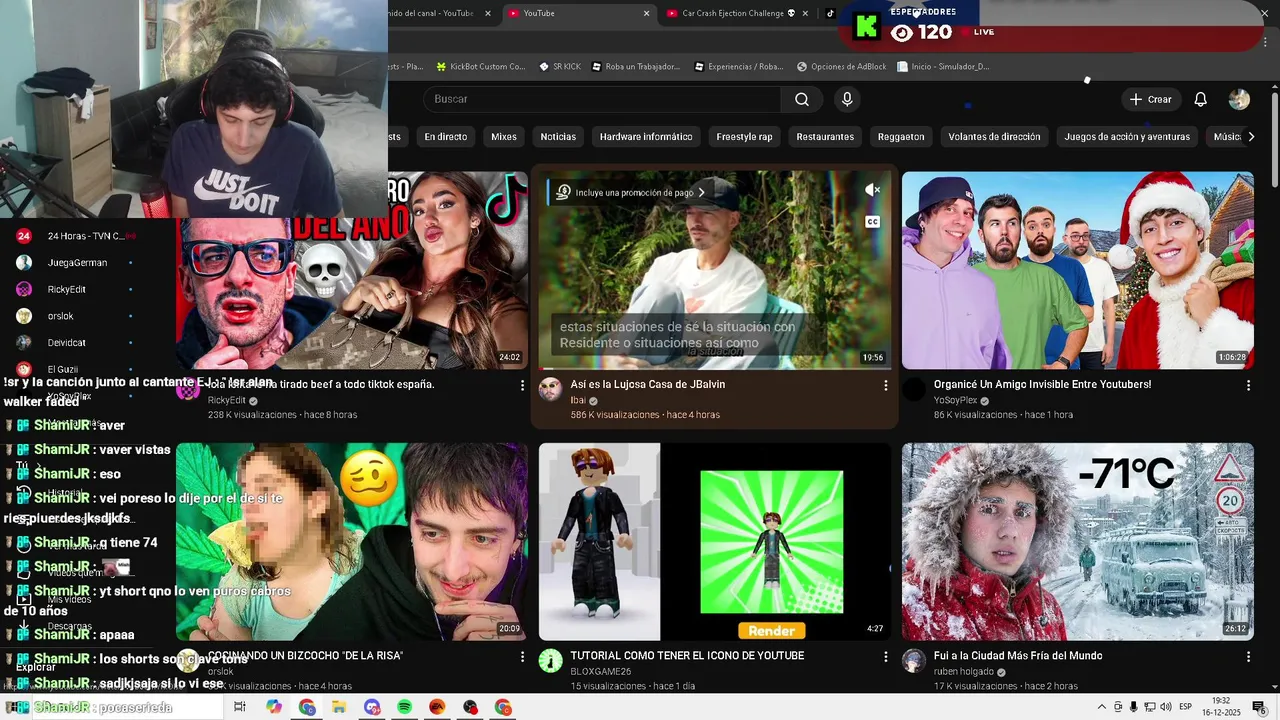Open orslok subscription in sidebar

[x=75, y=316]
